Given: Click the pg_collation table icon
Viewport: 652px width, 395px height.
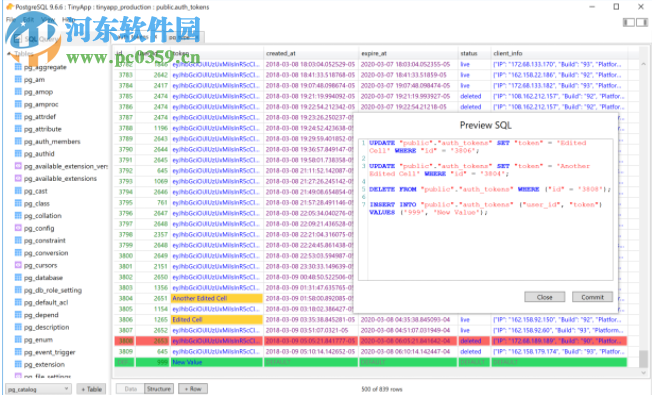Looking at the screenshot, I should 18,215.
